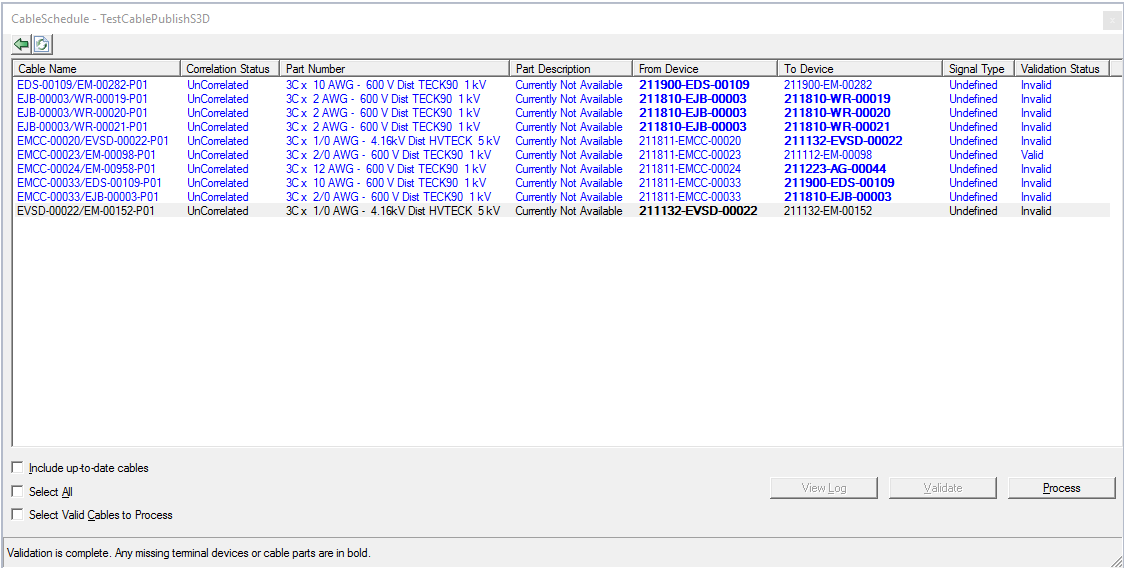Select cable row EDS-00109/EM-00282-P01

[82, 85]
